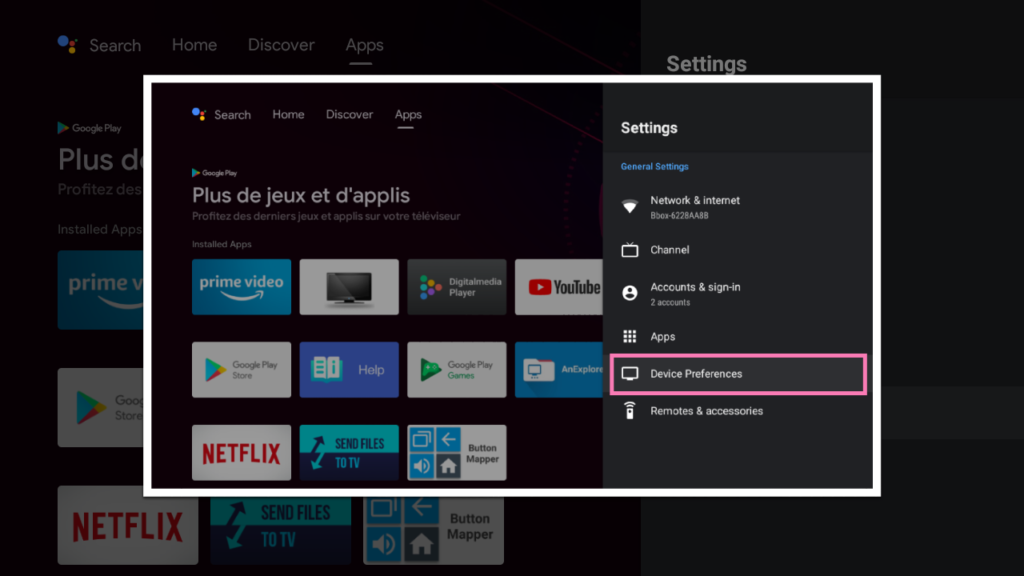The image size is (1024, 576).
Task: Open Button Mapper tile in the dimmed background
Action: pos(434,530)
